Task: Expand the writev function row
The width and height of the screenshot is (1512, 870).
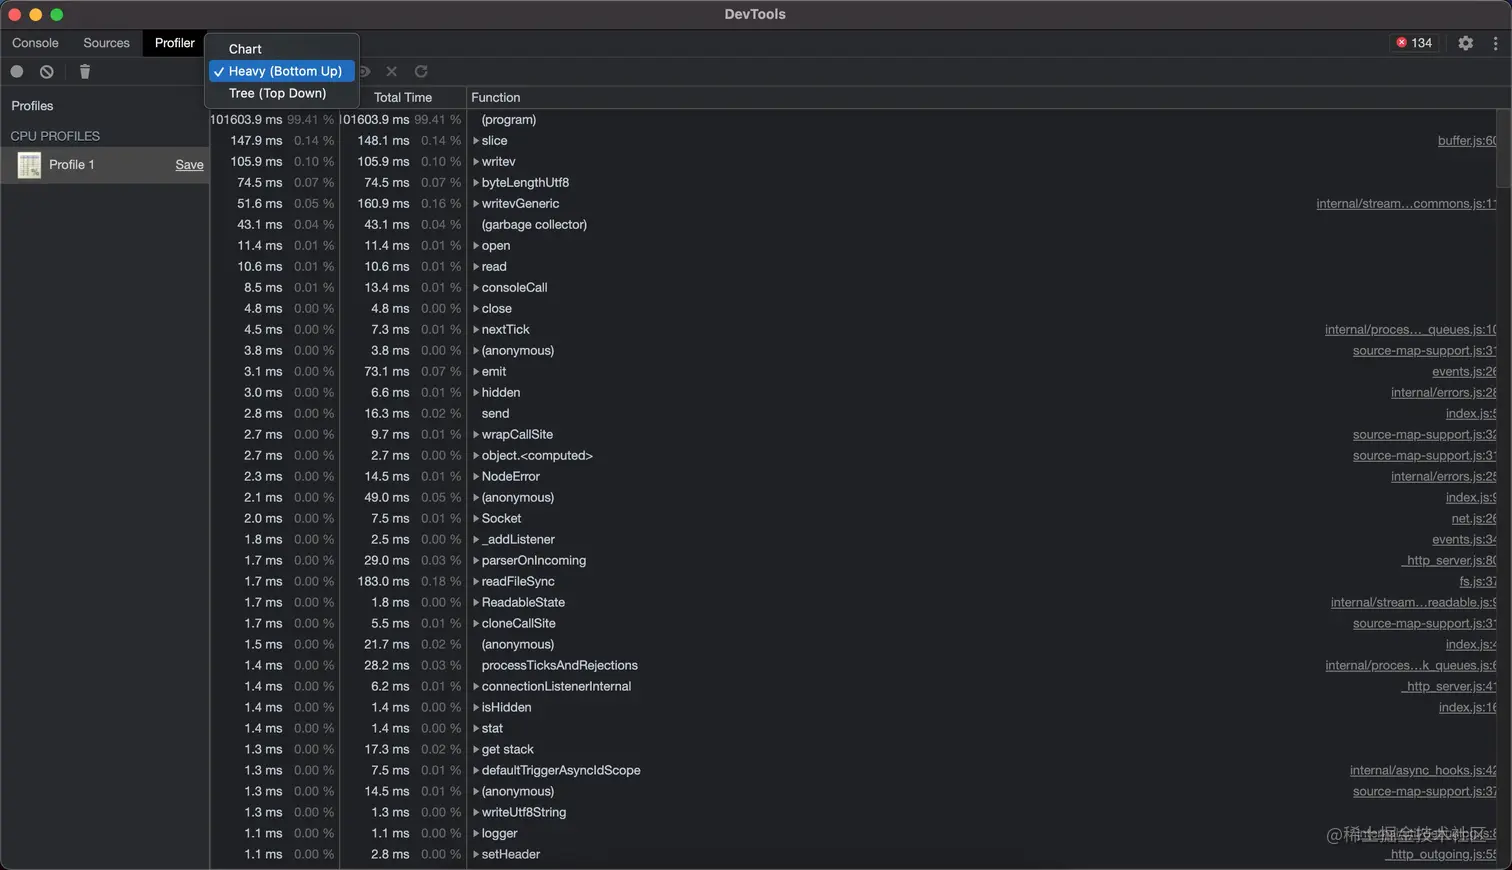Action: (476, 162)
